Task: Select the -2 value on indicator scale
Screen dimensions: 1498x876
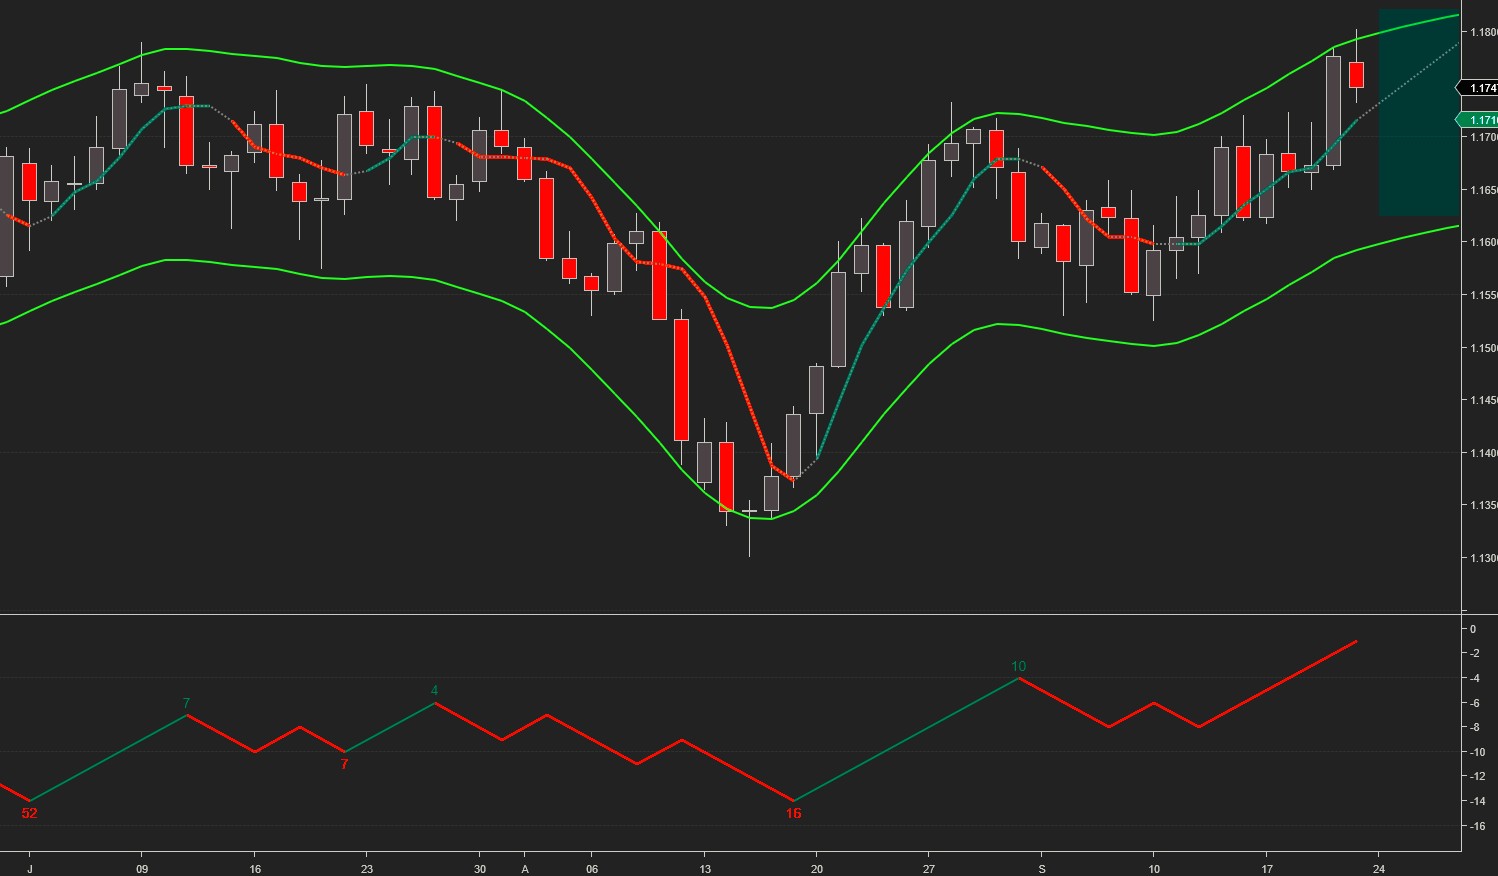Action: tap(1474, 654)
